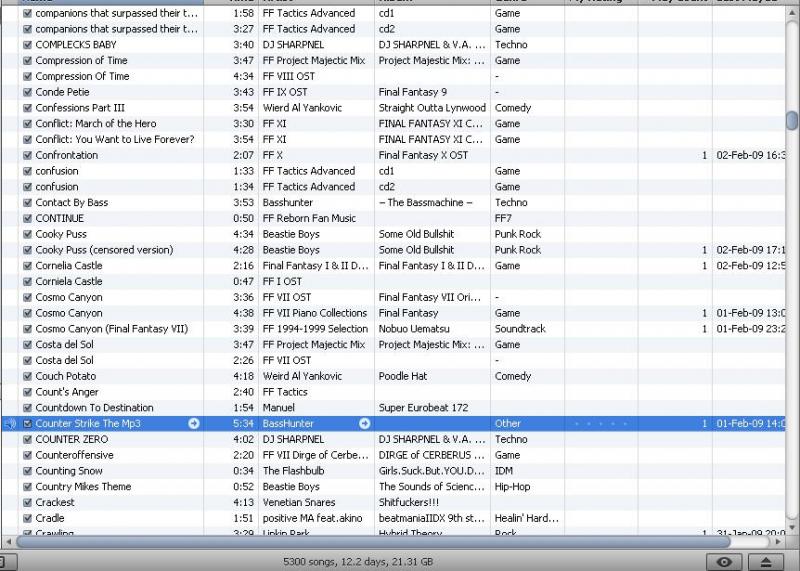
Task: Click the Super Eurobeat 172 album cell
Action: point(423,408)
